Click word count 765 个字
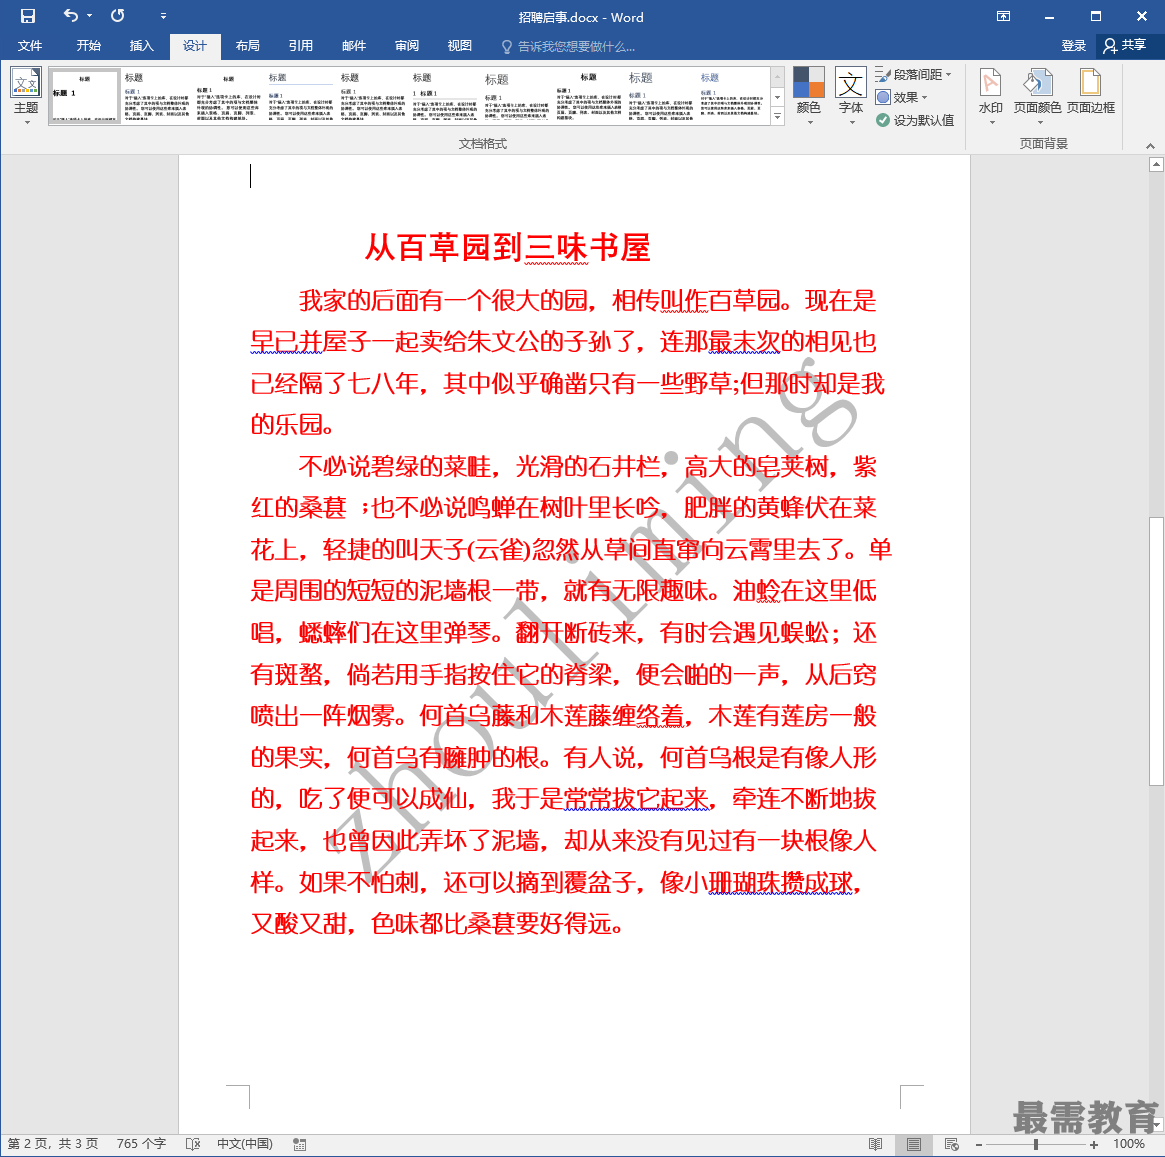 pos(141,1144)
